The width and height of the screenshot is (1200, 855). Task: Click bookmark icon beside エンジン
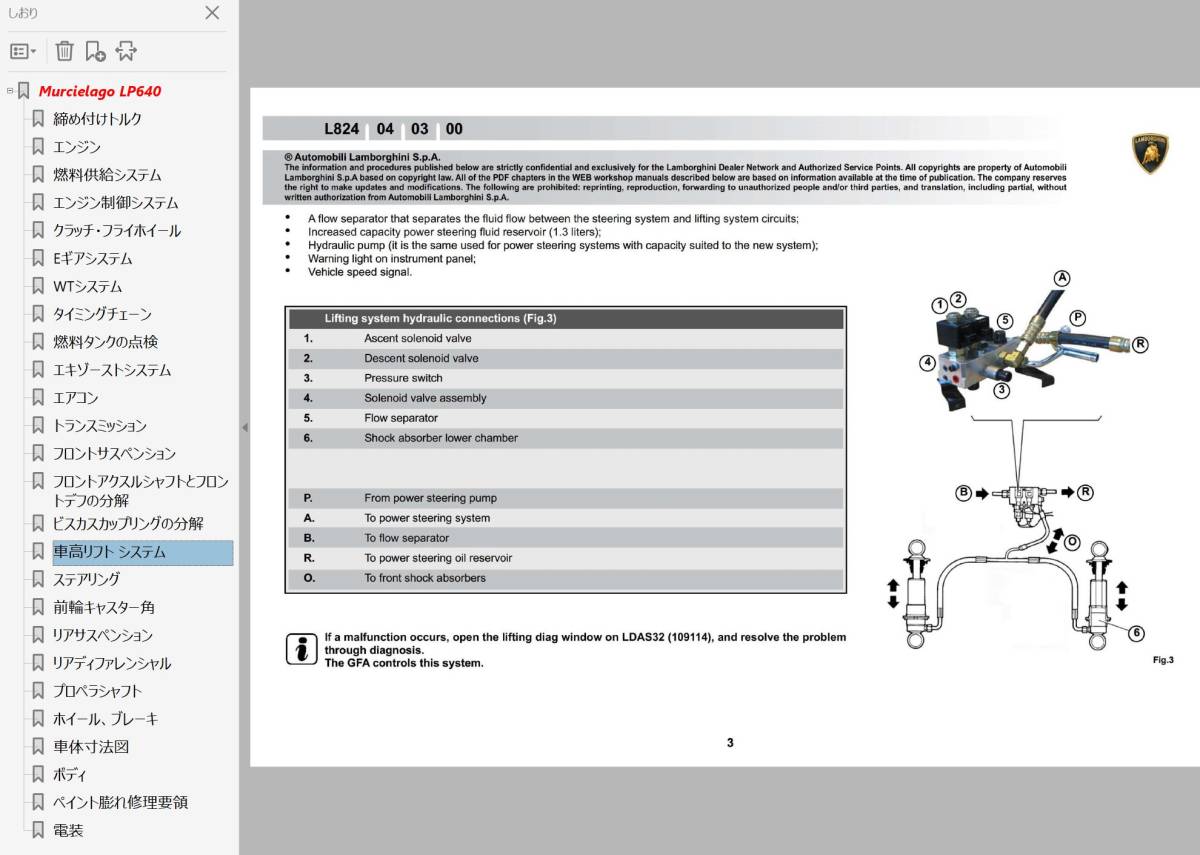point(38,147)
